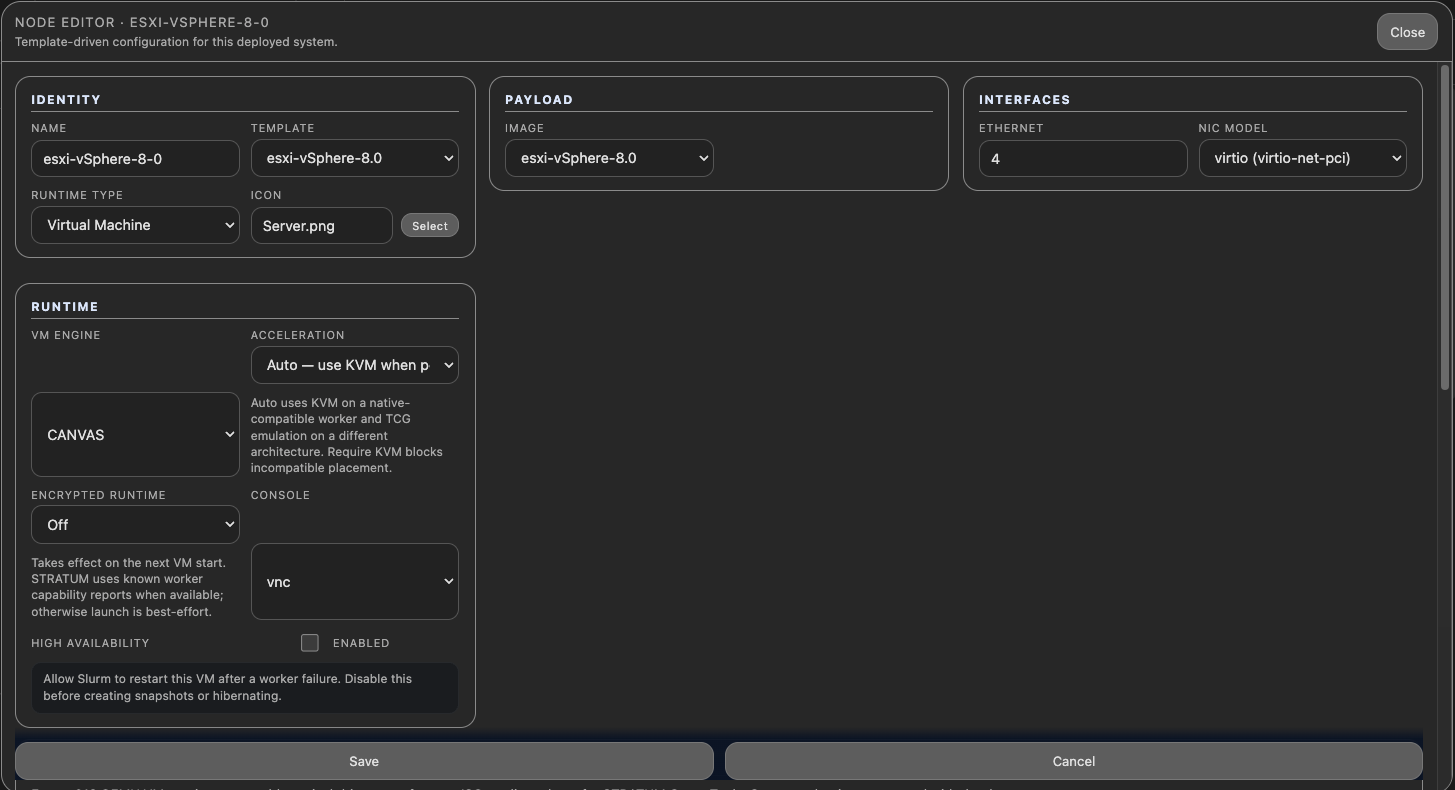Open the Acceleration dropdown

(x=355, y=365)
